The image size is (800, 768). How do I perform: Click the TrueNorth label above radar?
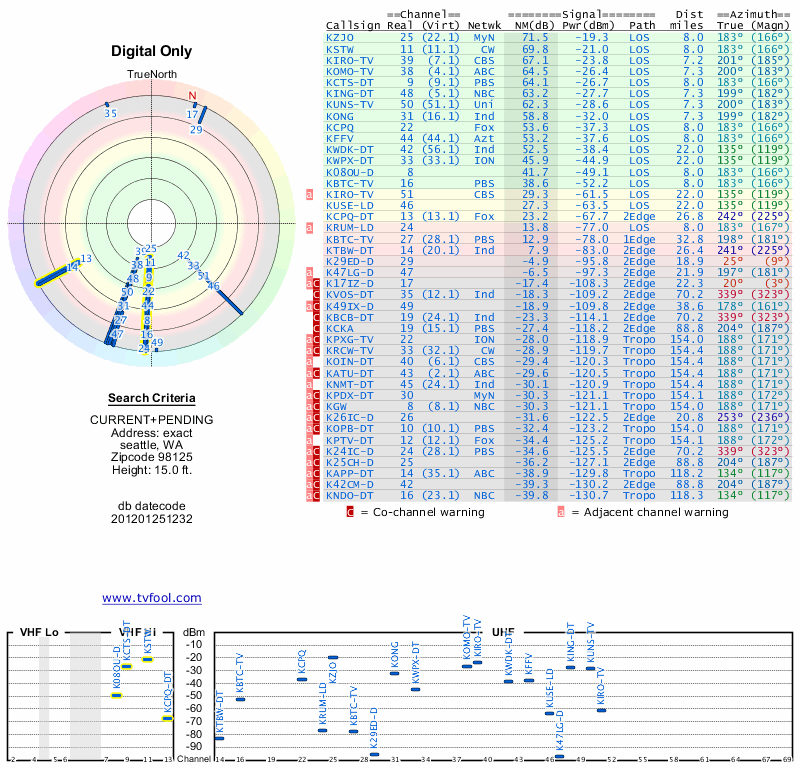[151, 75]
